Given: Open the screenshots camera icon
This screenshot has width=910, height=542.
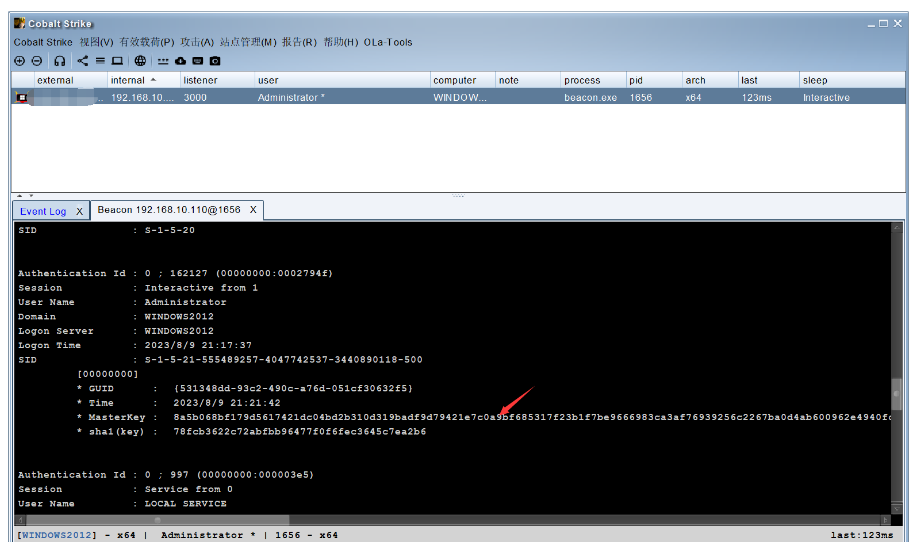Looking at the screenshot, I should [215, 61].
